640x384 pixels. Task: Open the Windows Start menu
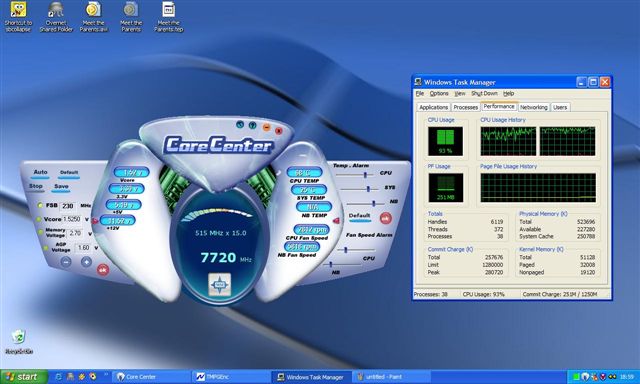[x=23, y=377]
